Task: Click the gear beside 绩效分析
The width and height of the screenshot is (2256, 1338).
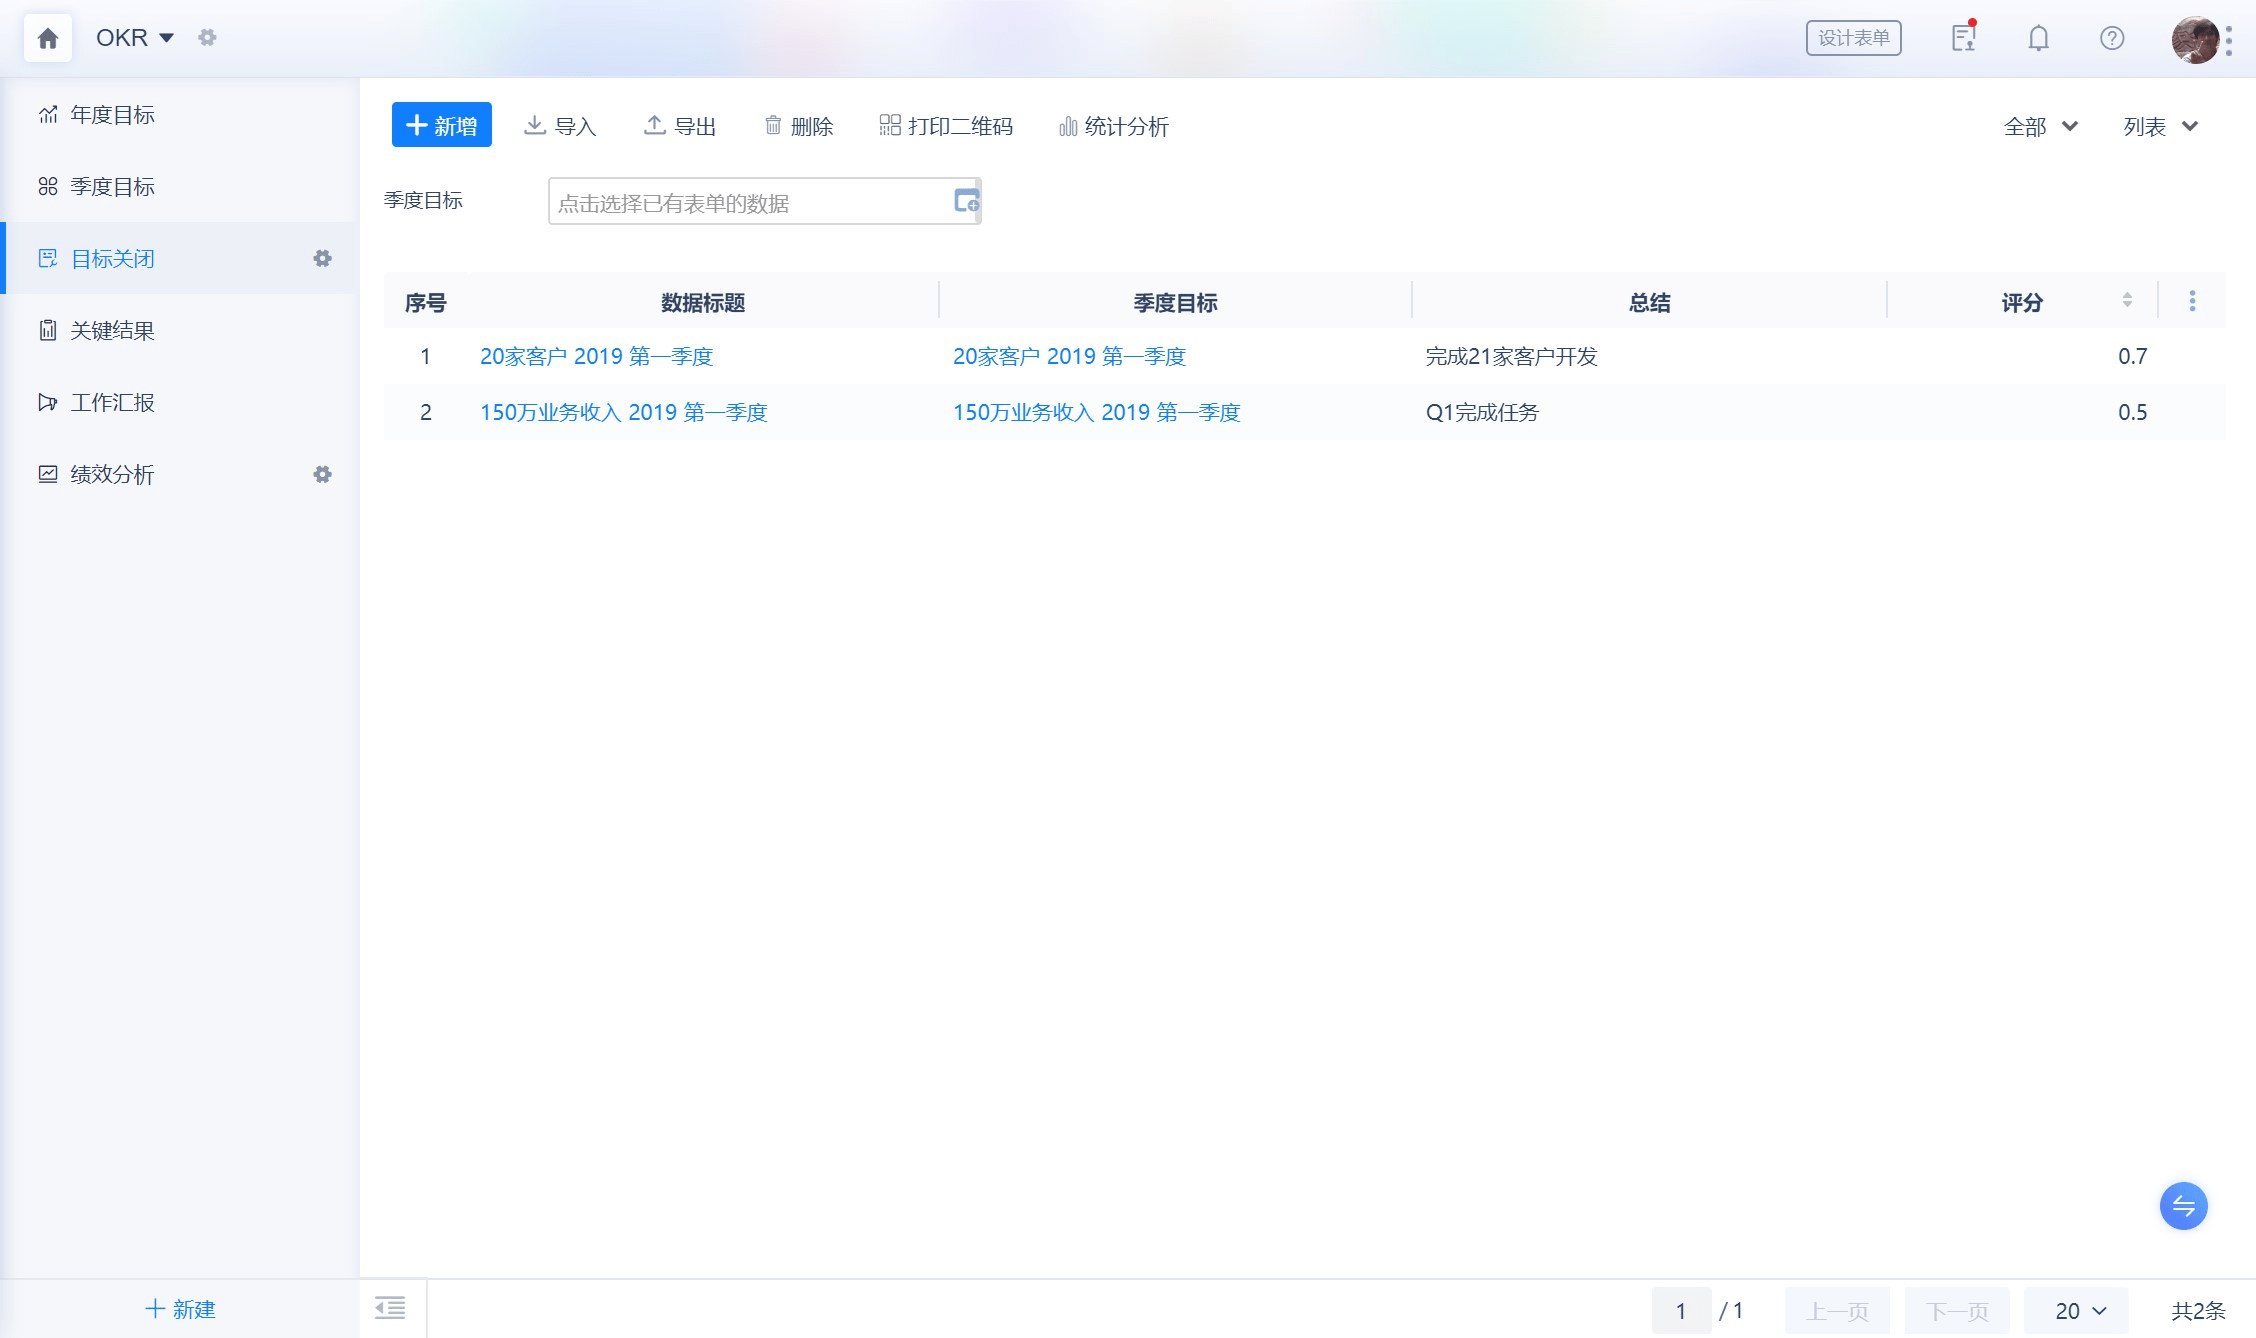Action: tap(322, 474)
